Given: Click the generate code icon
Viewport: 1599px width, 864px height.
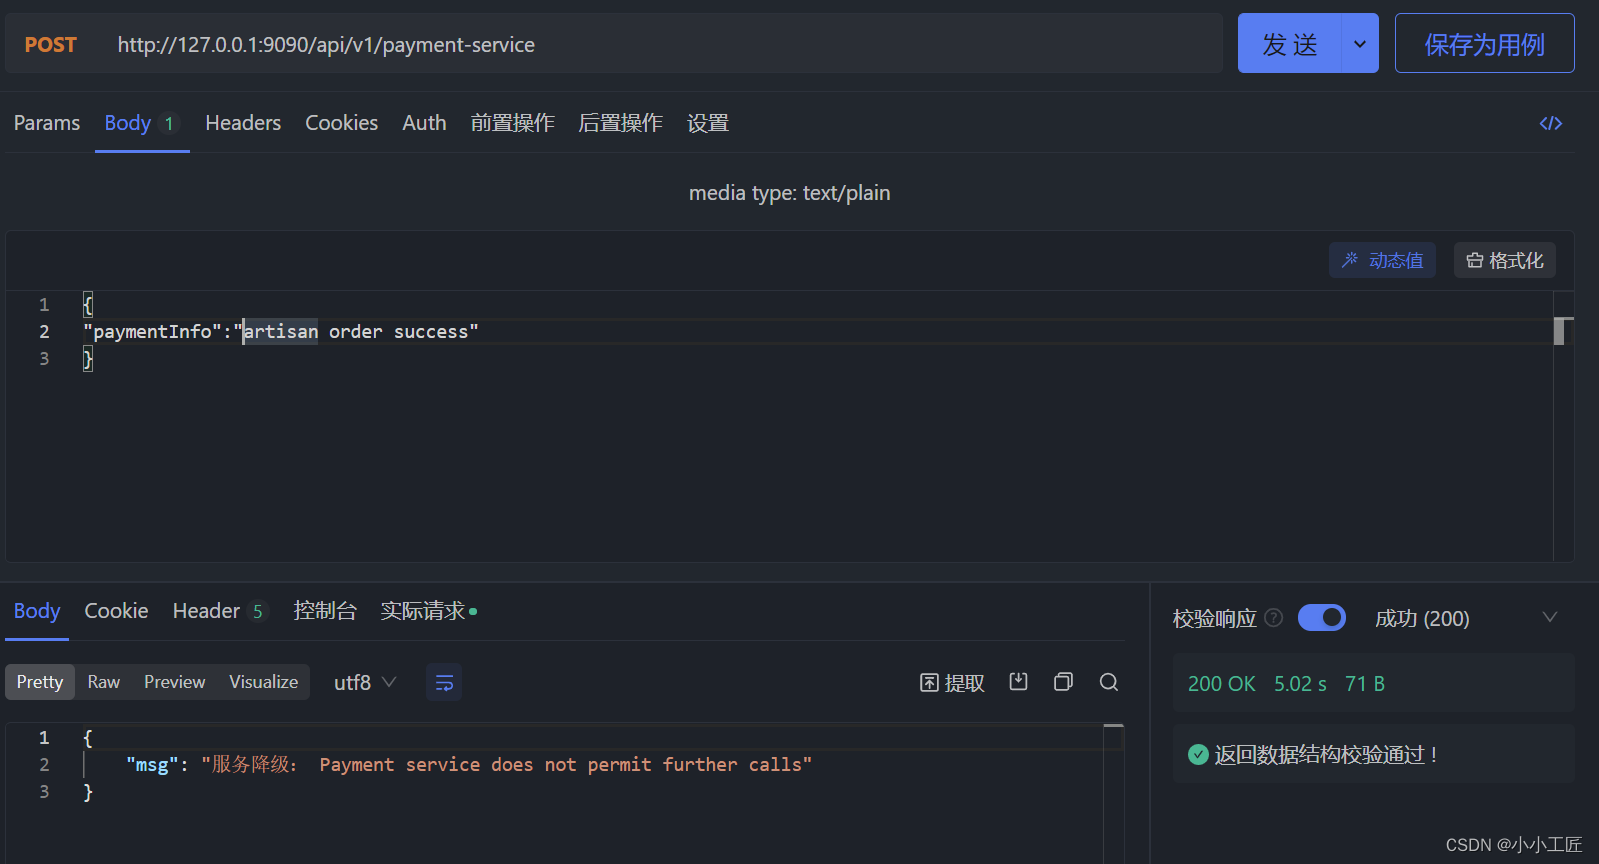Looking at the screenshot, I should point(1550,123).
